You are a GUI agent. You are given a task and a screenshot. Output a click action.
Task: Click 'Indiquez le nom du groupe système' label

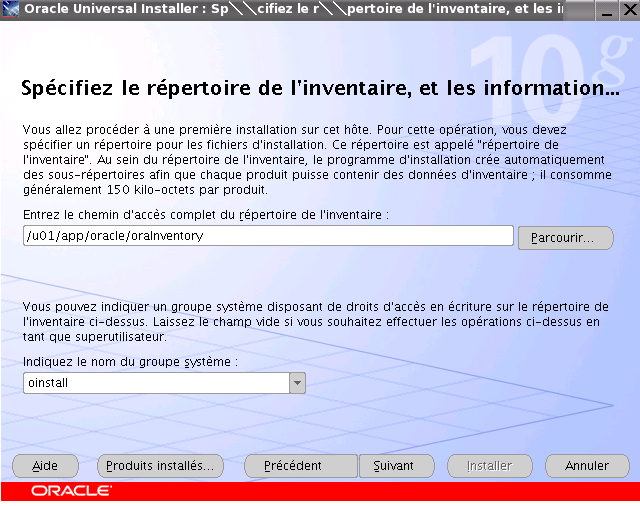(x=130, y=362)
